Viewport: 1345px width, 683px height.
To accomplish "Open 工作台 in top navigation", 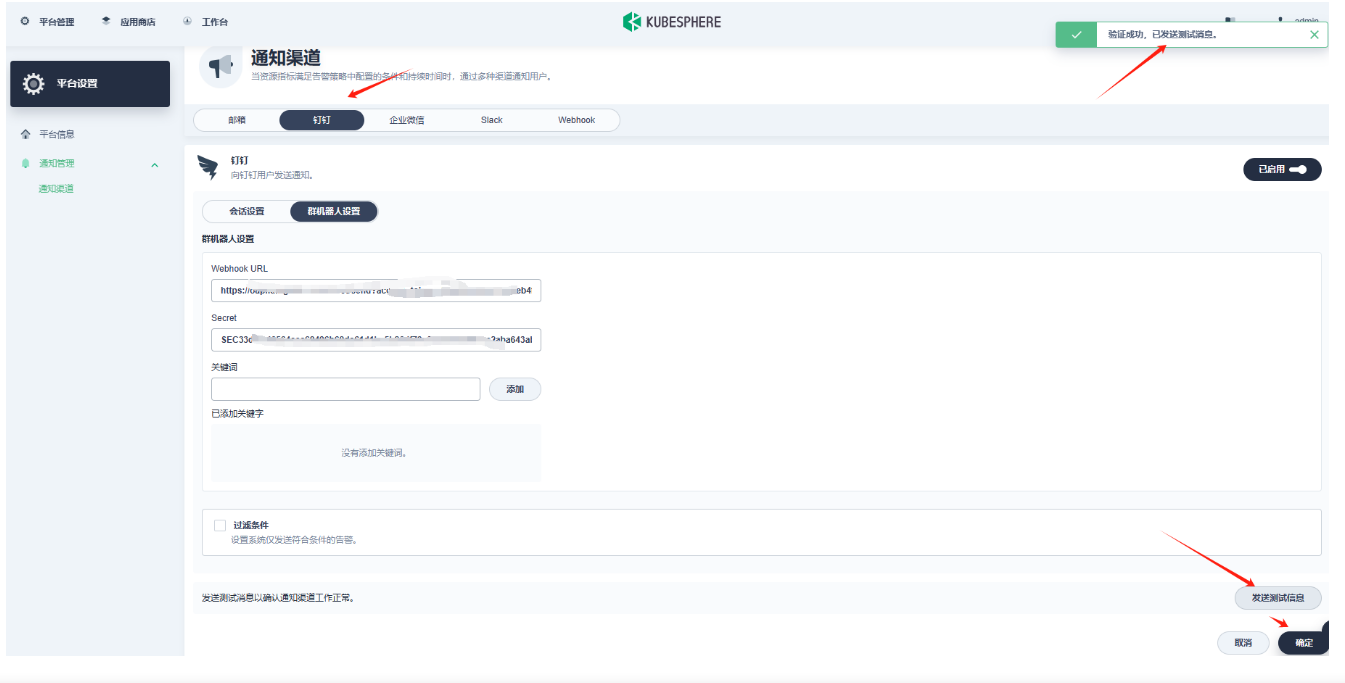I will pyautogui.click(x=215, y=22).
